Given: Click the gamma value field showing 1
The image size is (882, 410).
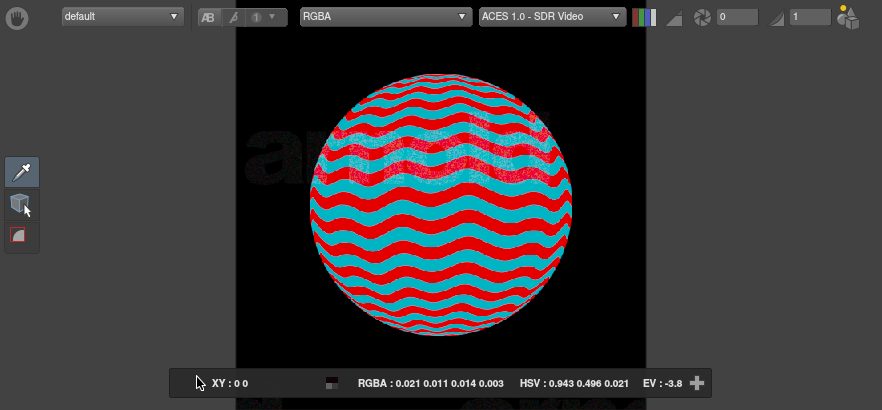Looking at the screenshot, I should 809,18.
